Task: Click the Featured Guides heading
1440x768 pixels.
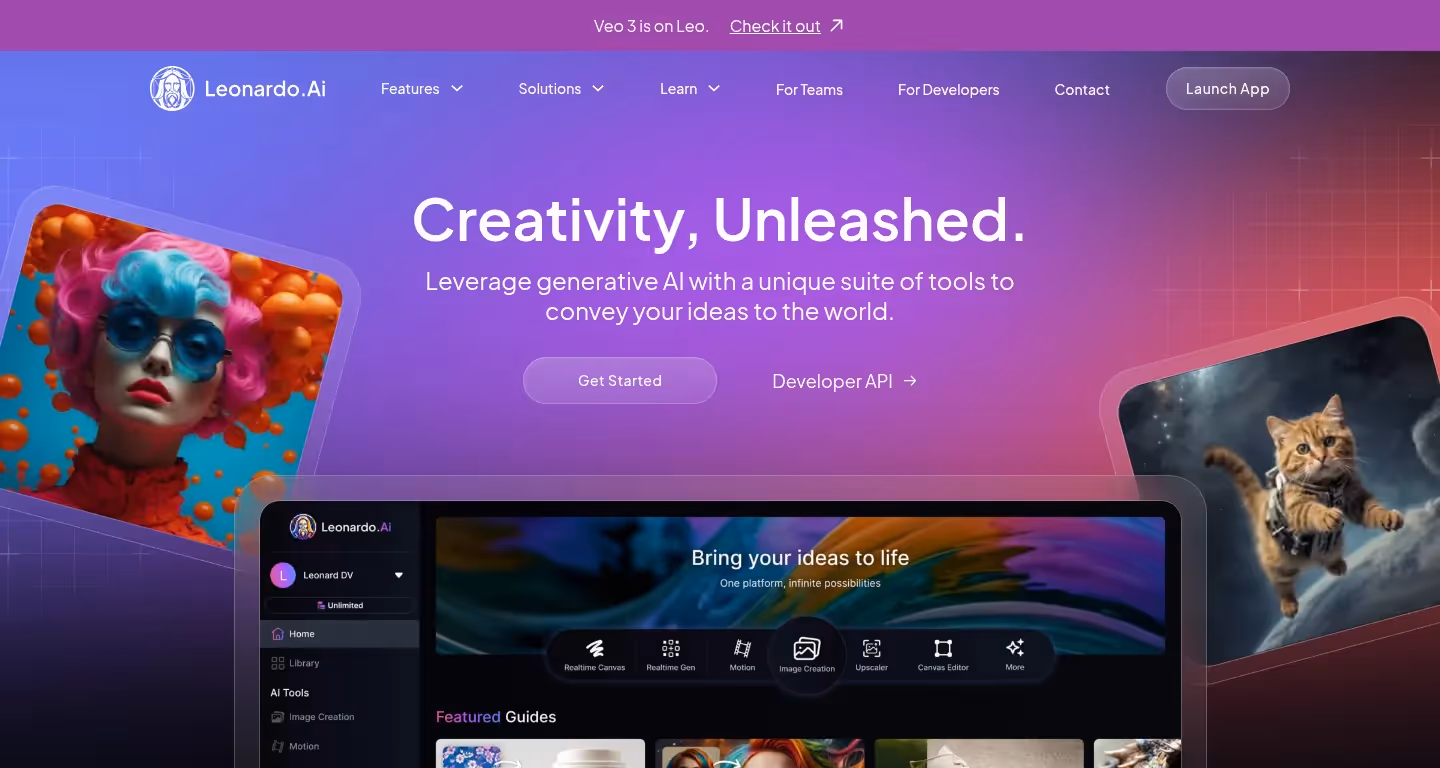Action: click(x=496, y=717)
